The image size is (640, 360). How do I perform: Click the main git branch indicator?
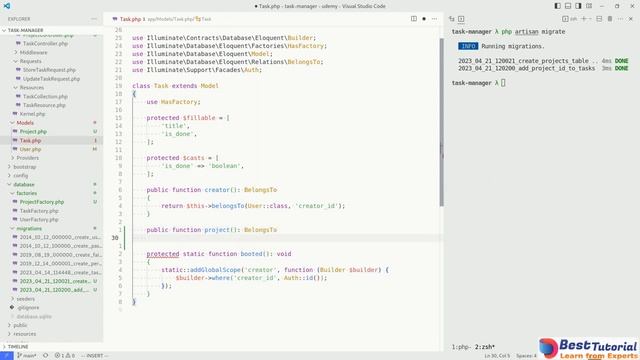coord(27,356)
